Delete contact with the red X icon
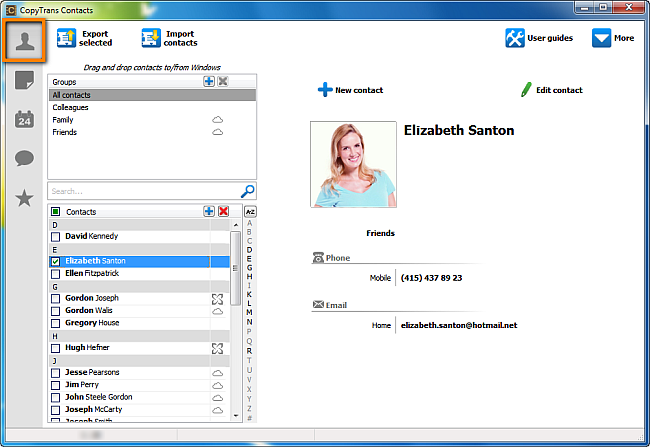This screenshot has width=650, height=447. pos(223,211)
